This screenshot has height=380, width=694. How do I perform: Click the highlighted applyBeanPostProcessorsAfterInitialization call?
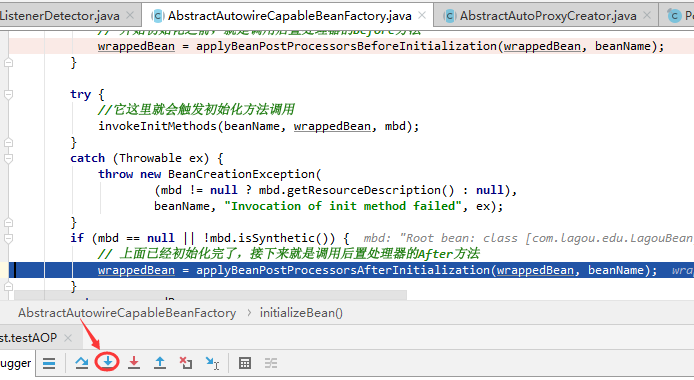(343, 270)
